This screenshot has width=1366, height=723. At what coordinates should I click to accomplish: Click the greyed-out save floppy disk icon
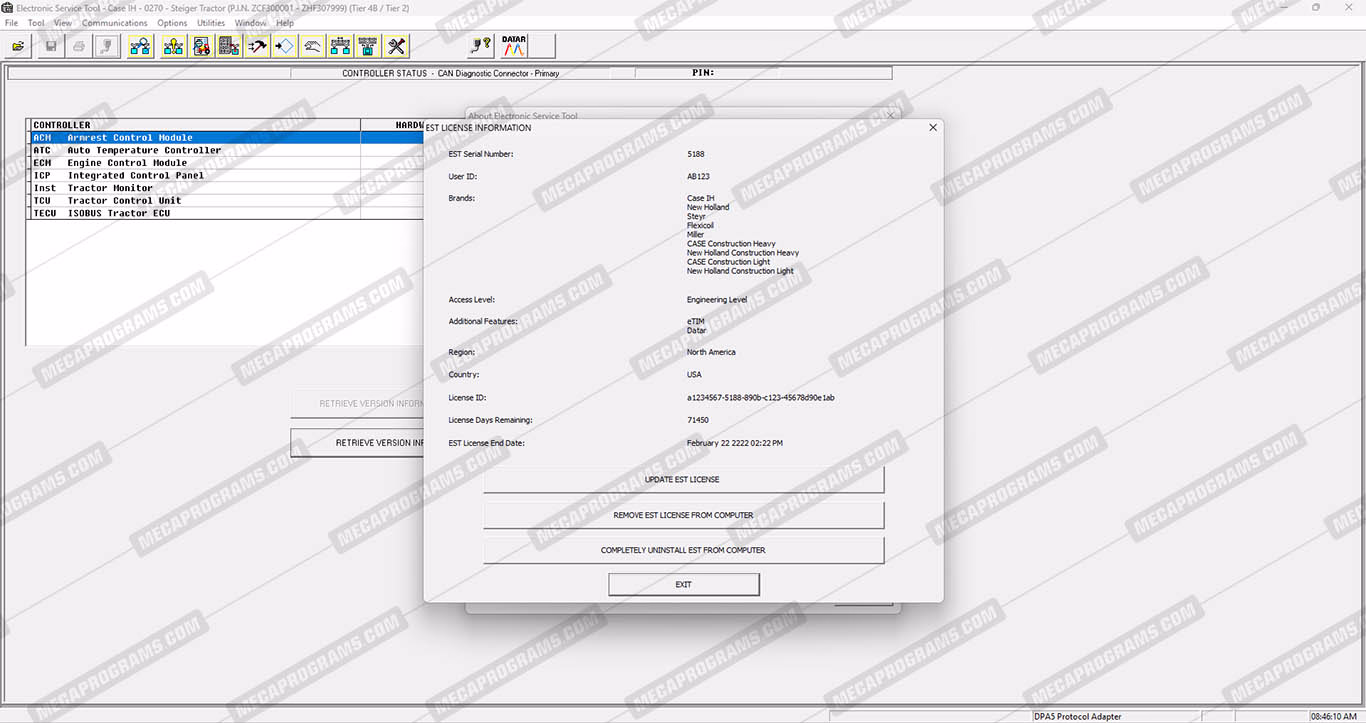coord(51,46)
